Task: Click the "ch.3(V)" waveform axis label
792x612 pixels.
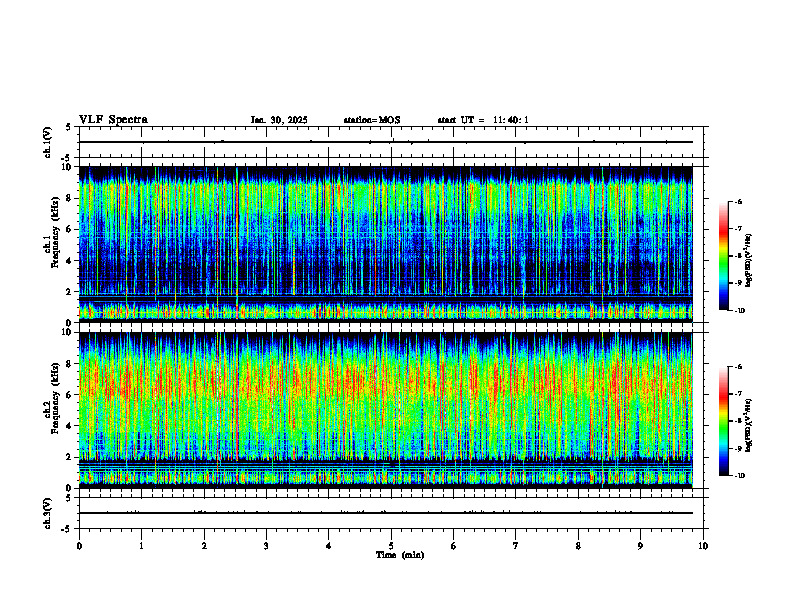Action: [47, 513]
